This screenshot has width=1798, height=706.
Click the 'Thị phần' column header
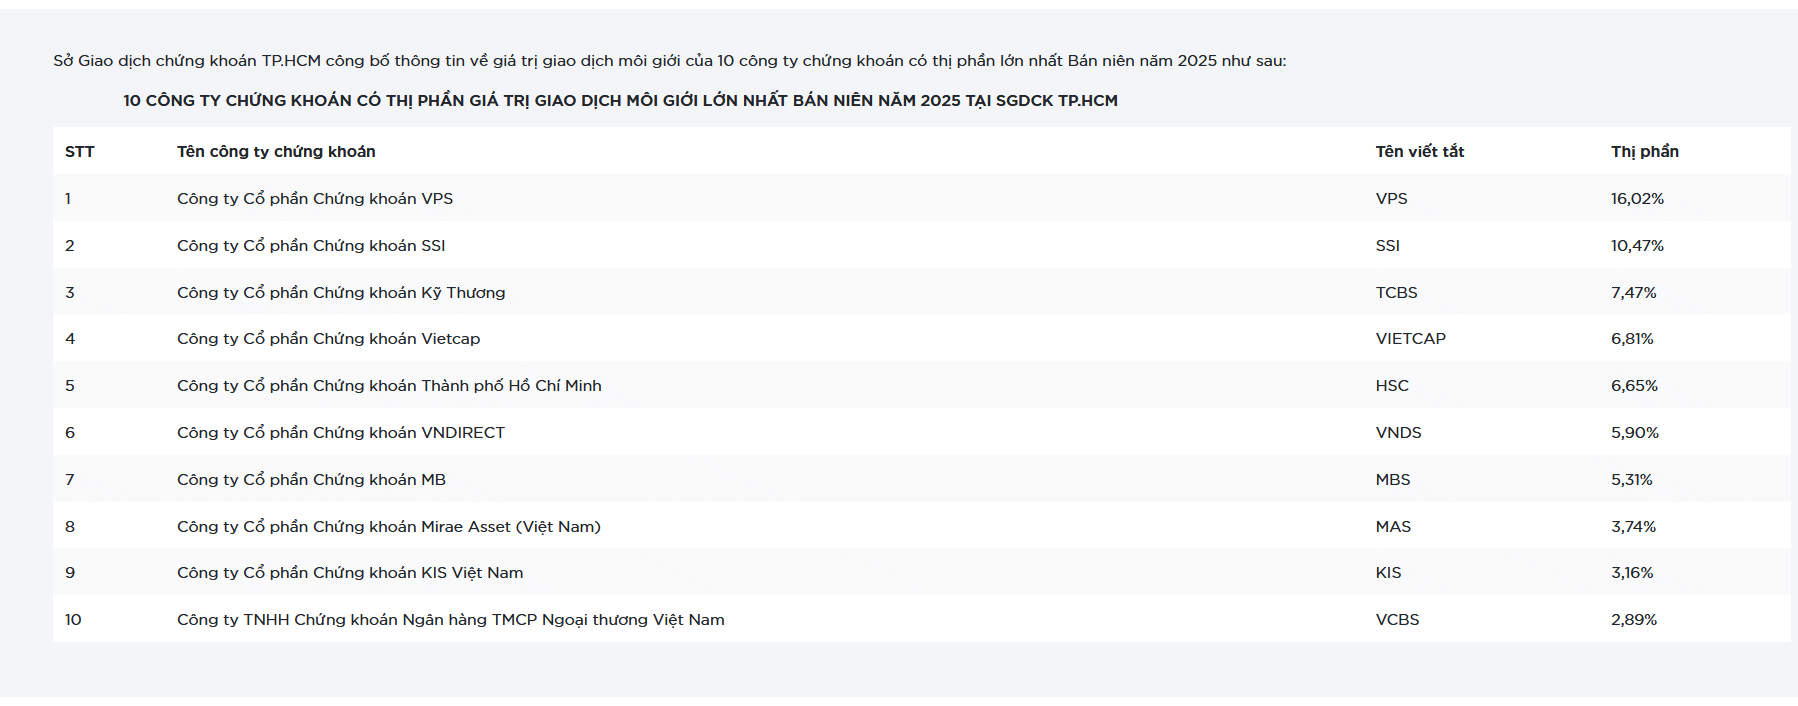(x=1644, y=152)
